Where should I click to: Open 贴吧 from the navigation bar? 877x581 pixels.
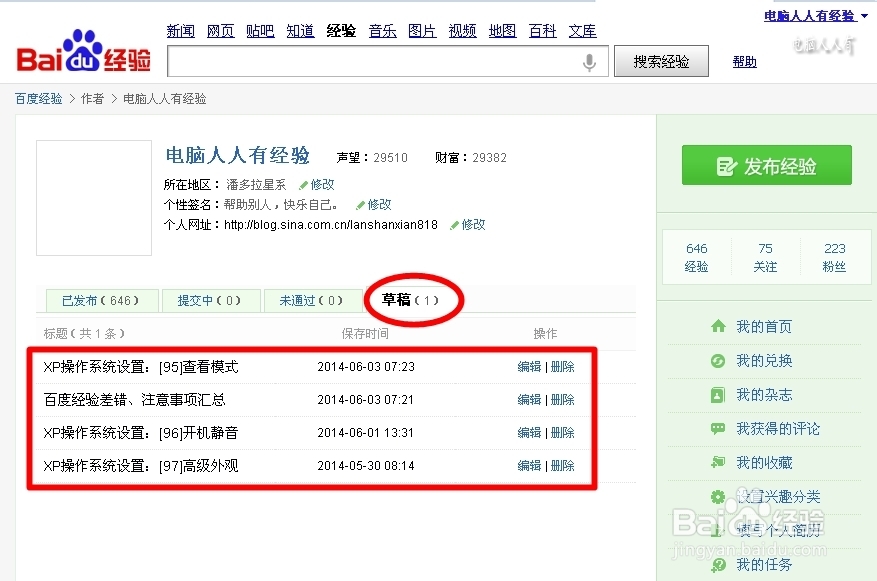coord(259,31)
